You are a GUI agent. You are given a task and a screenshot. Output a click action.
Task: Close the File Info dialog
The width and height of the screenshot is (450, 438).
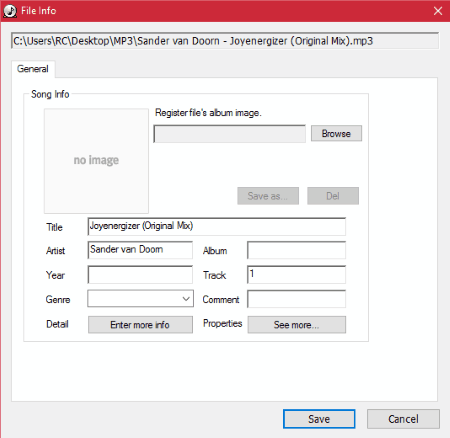(438, 11)
